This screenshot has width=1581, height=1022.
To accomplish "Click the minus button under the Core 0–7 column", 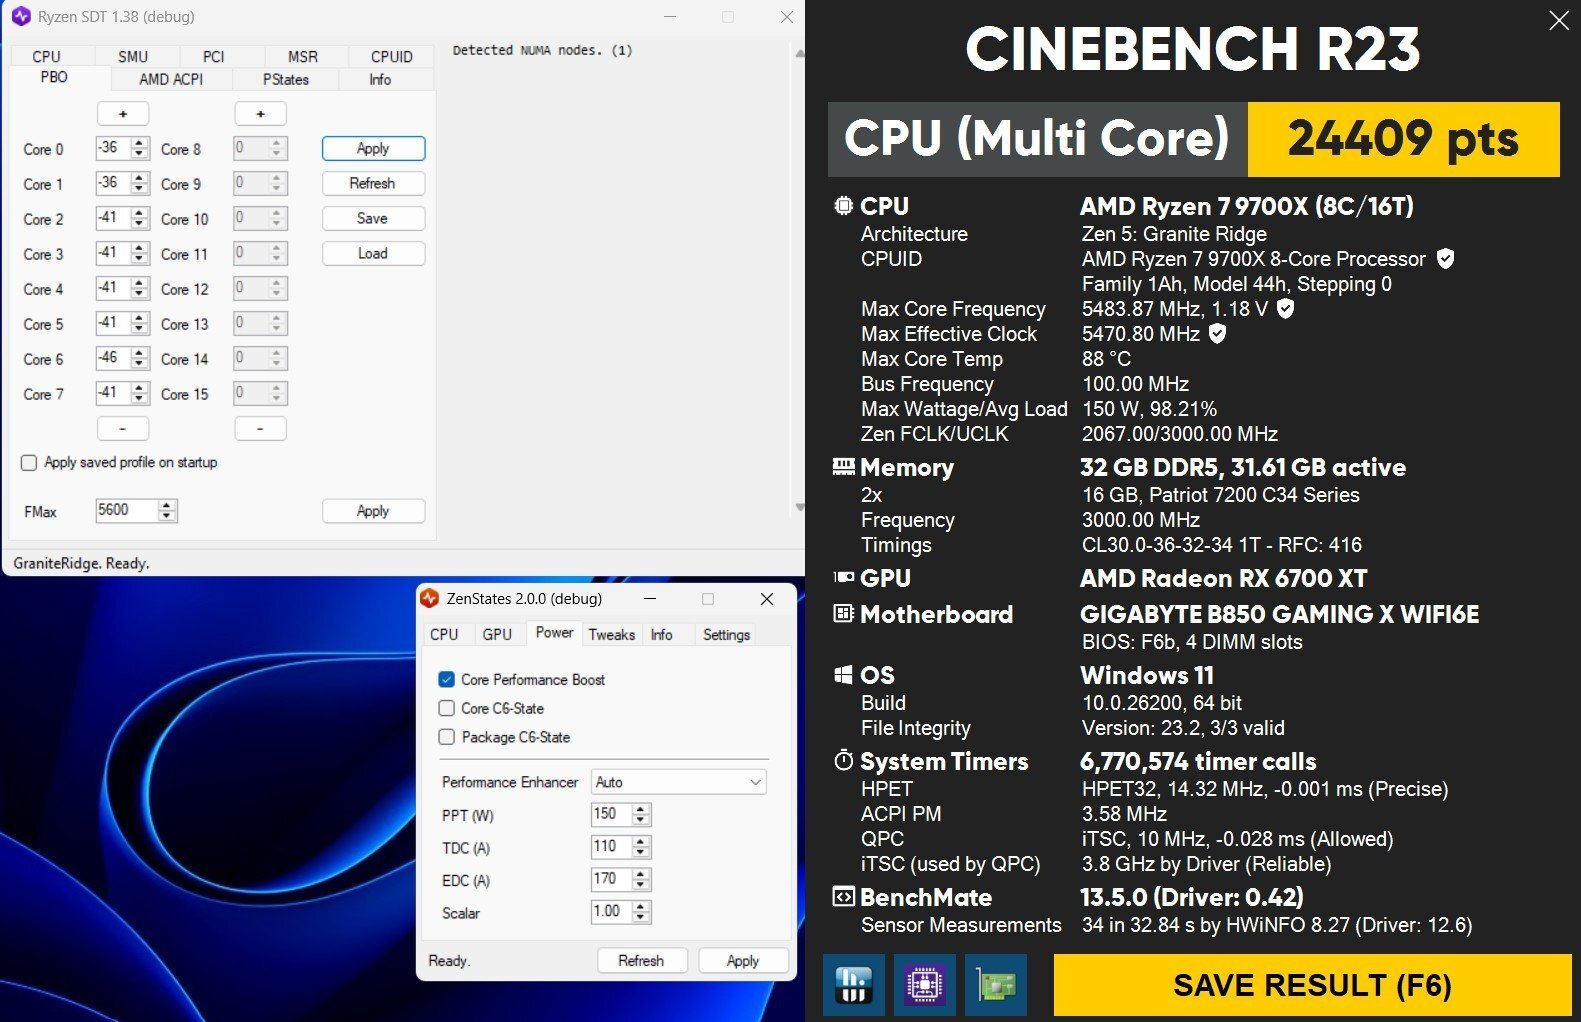I will (x=123, y=429).
